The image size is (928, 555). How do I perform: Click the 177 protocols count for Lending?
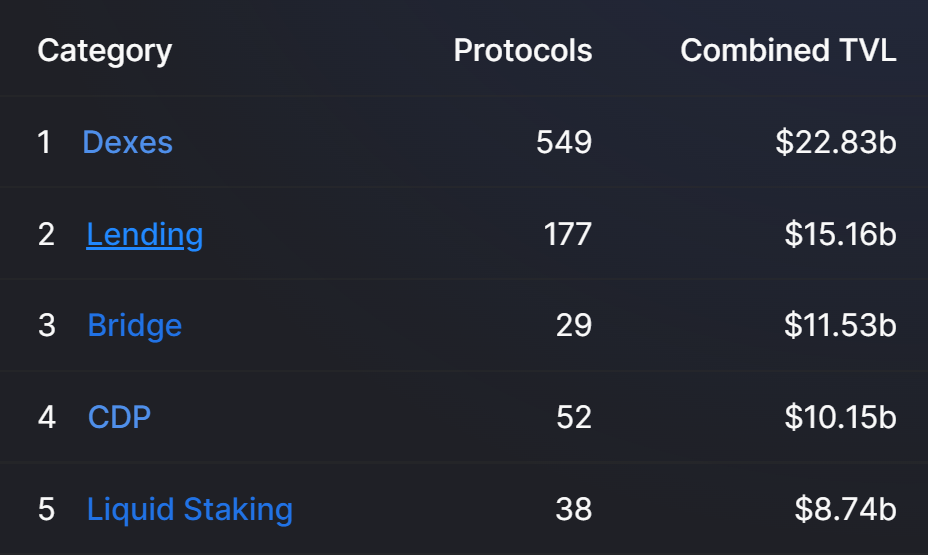click(x=567, y=234)
